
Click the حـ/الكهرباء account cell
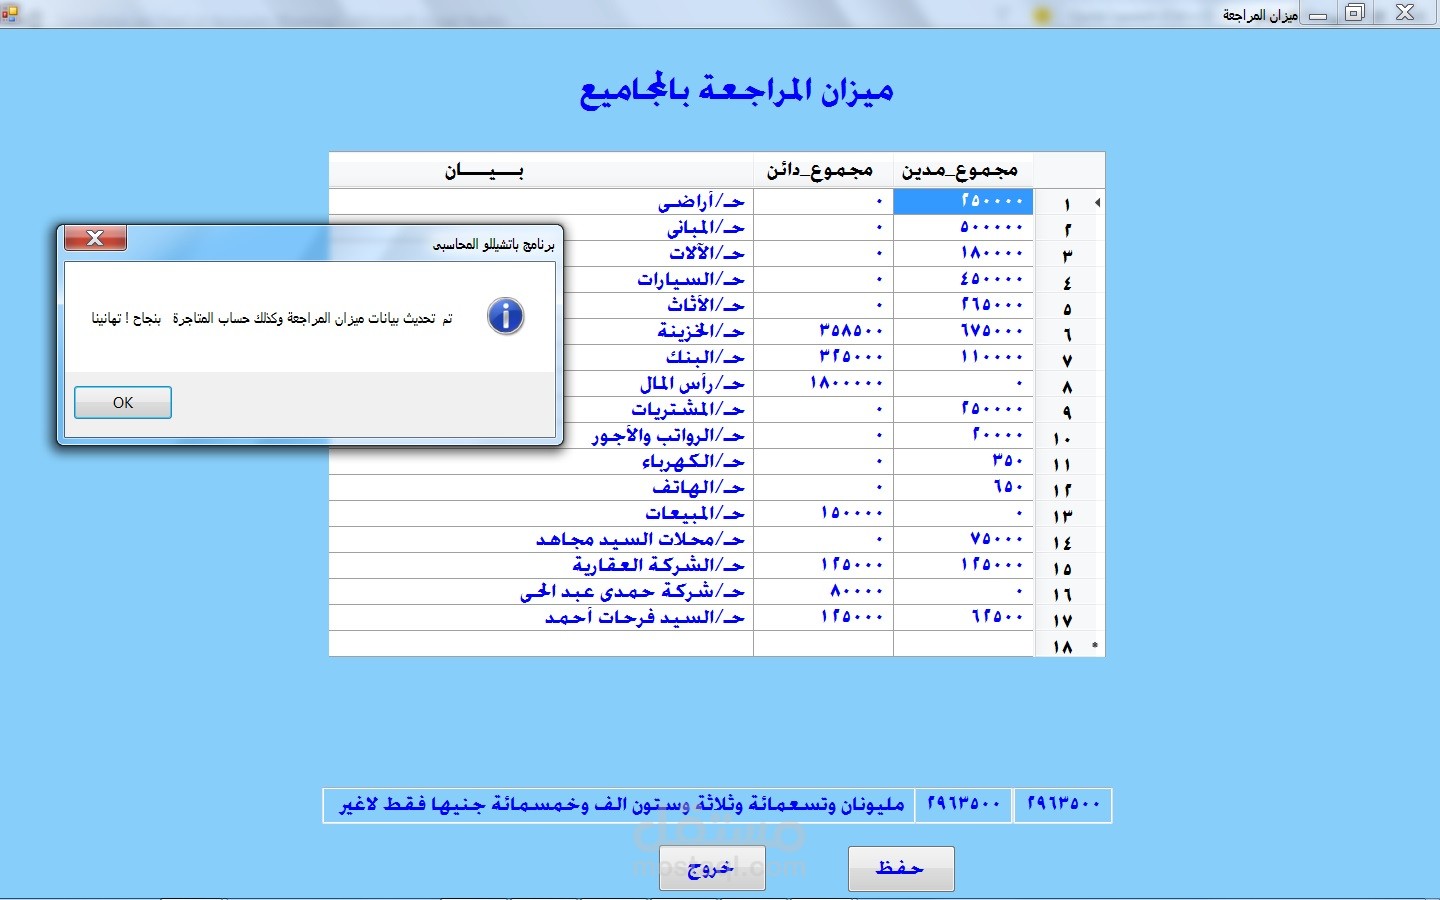point(541,462)
